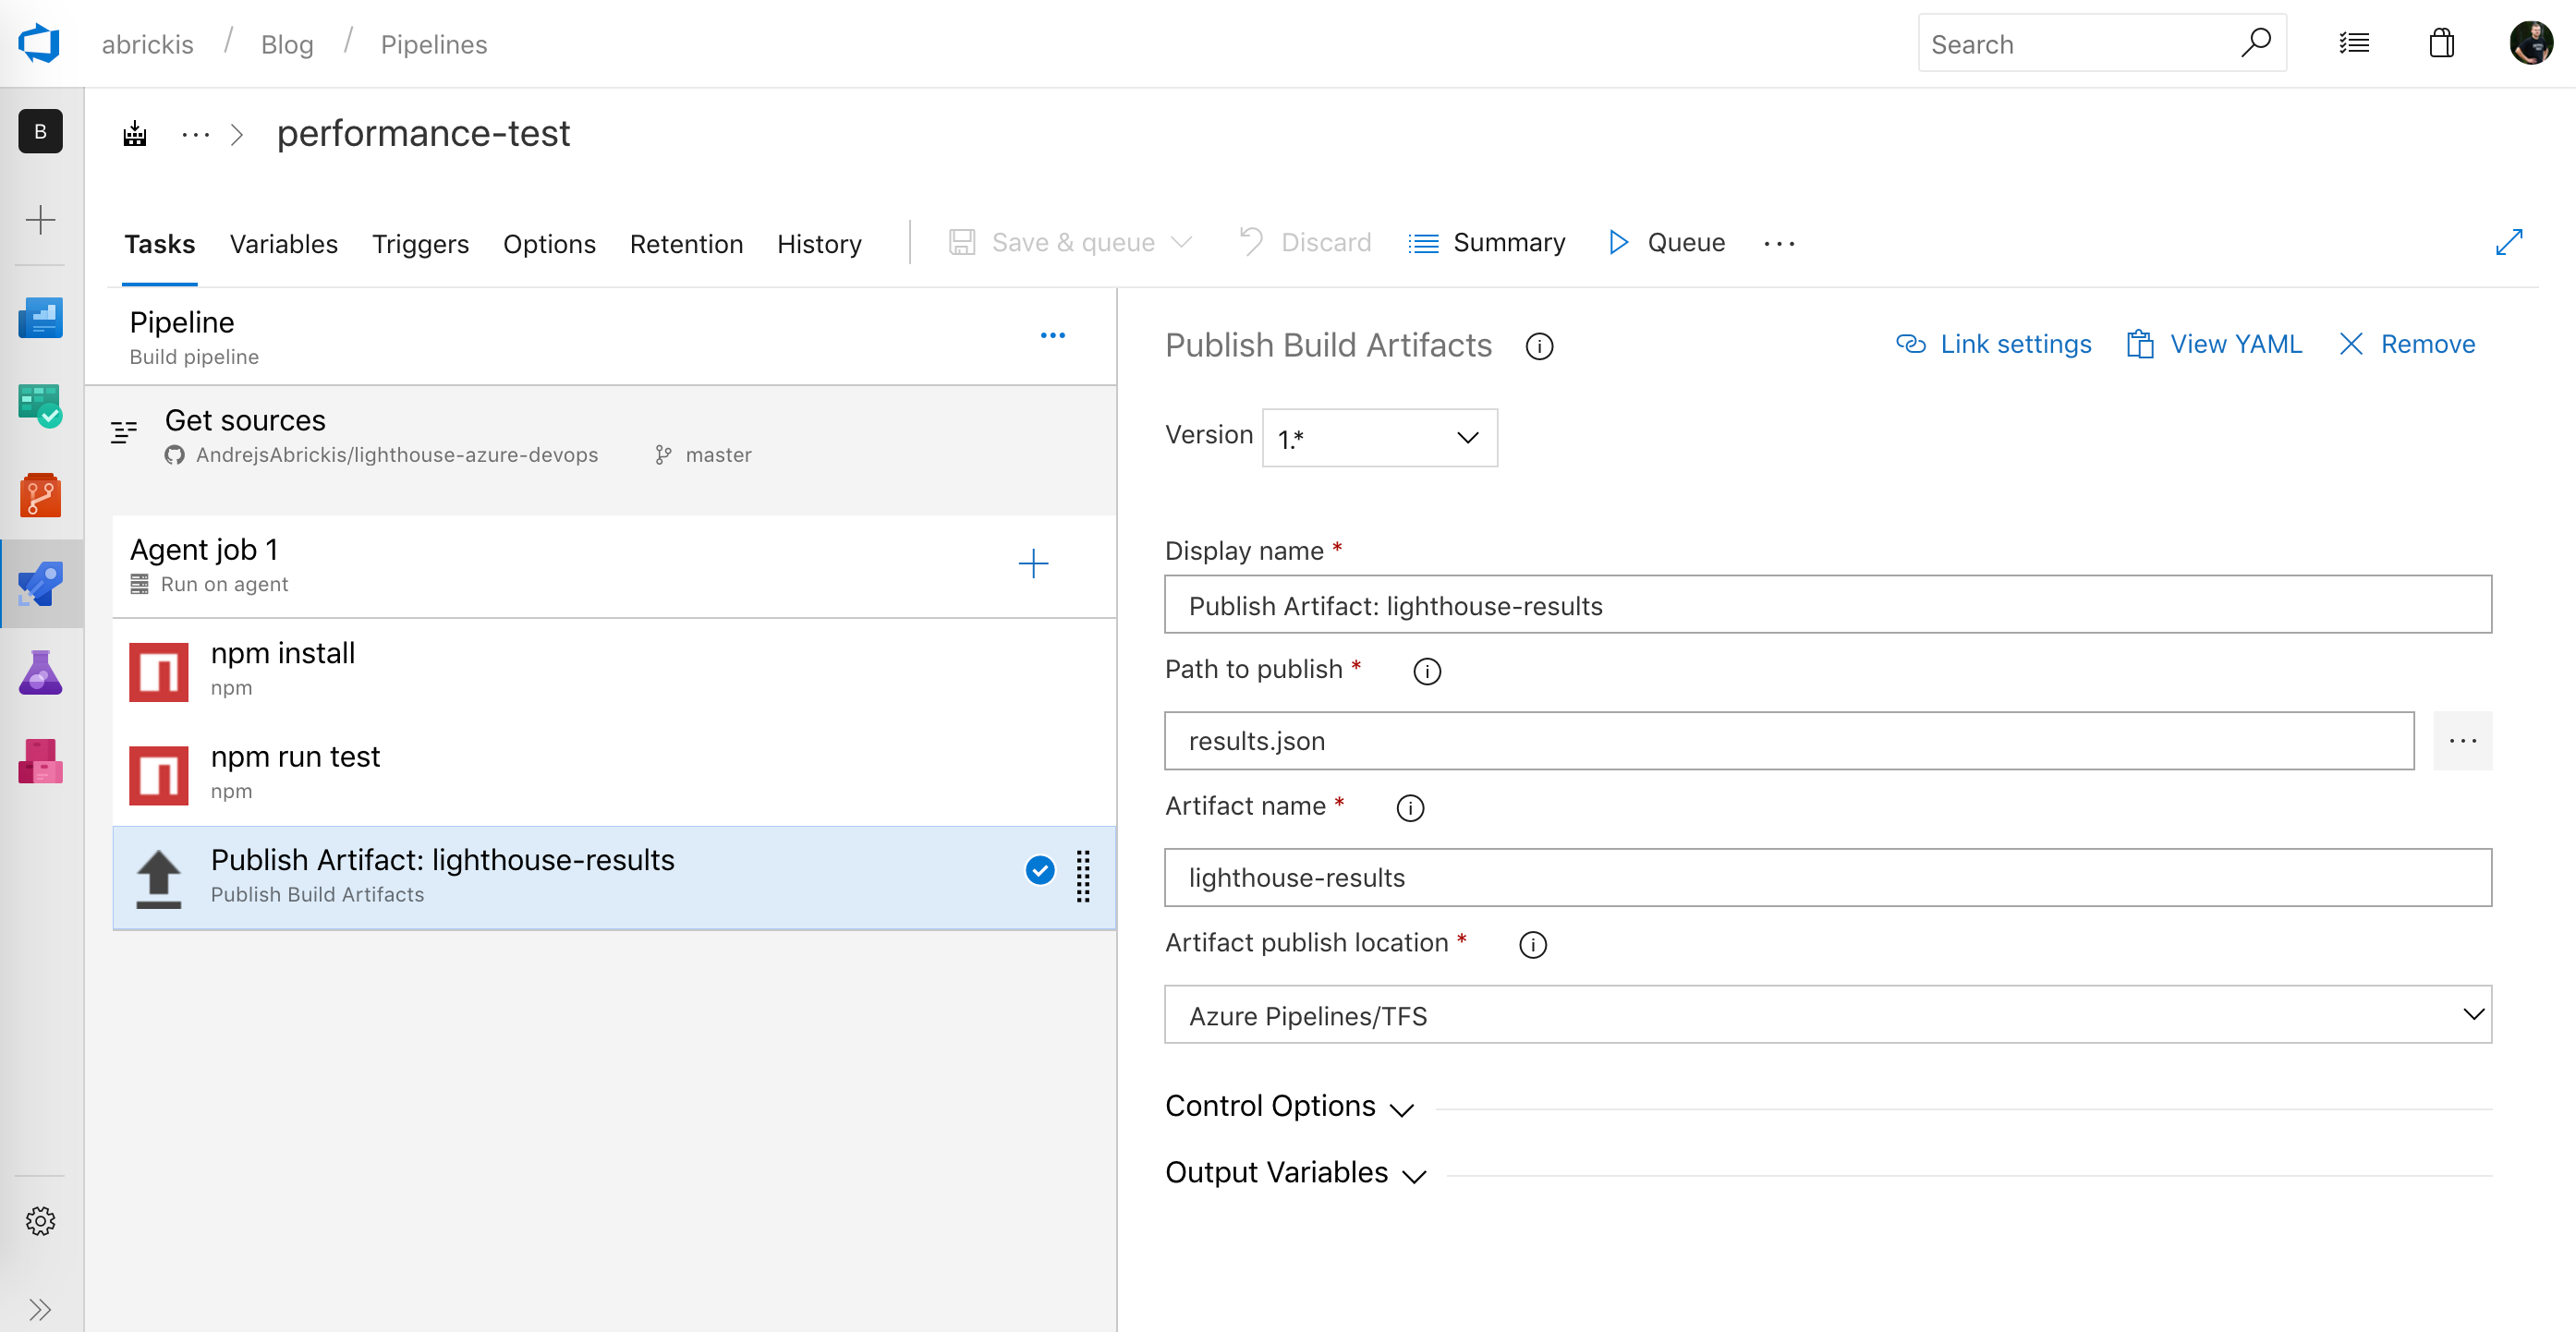Switch to the Variables tab

click(284, 245)
